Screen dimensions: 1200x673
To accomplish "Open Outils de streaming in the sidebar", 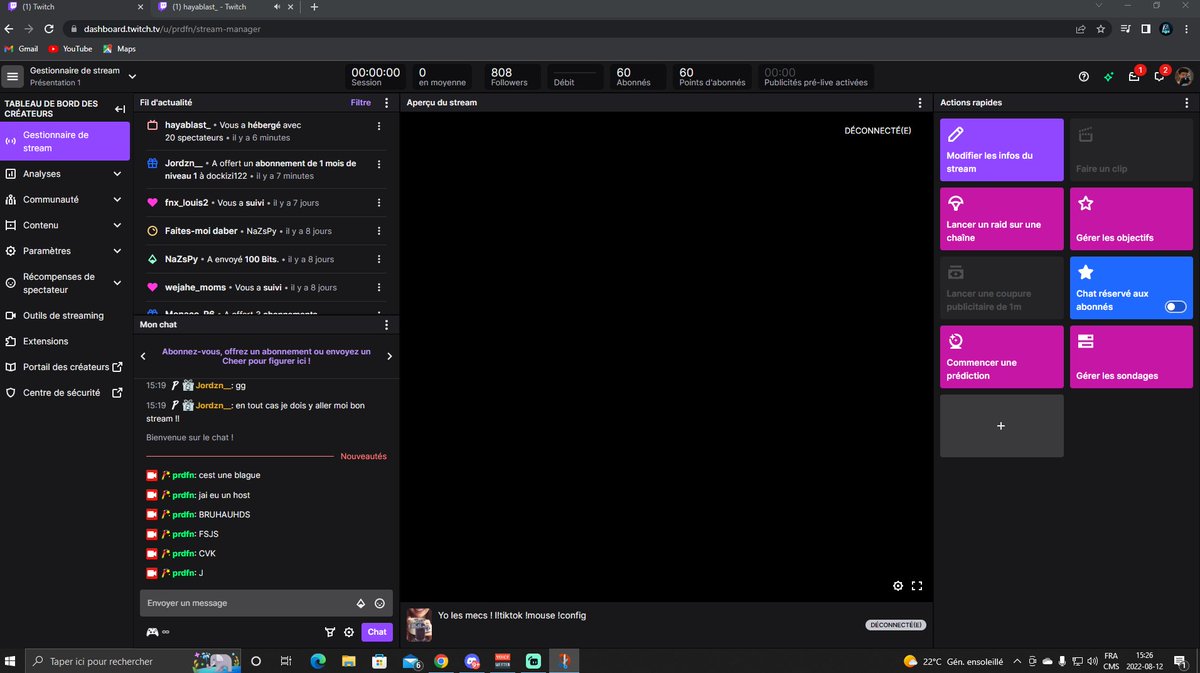I will tap(64, 315).
